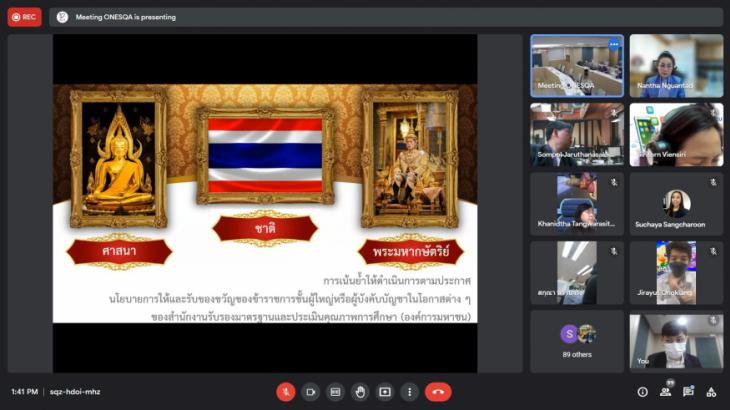This screenshot has width=730, height=410.
Task: Select the Nantha Nguantad video tile
Action: [676, 66]
